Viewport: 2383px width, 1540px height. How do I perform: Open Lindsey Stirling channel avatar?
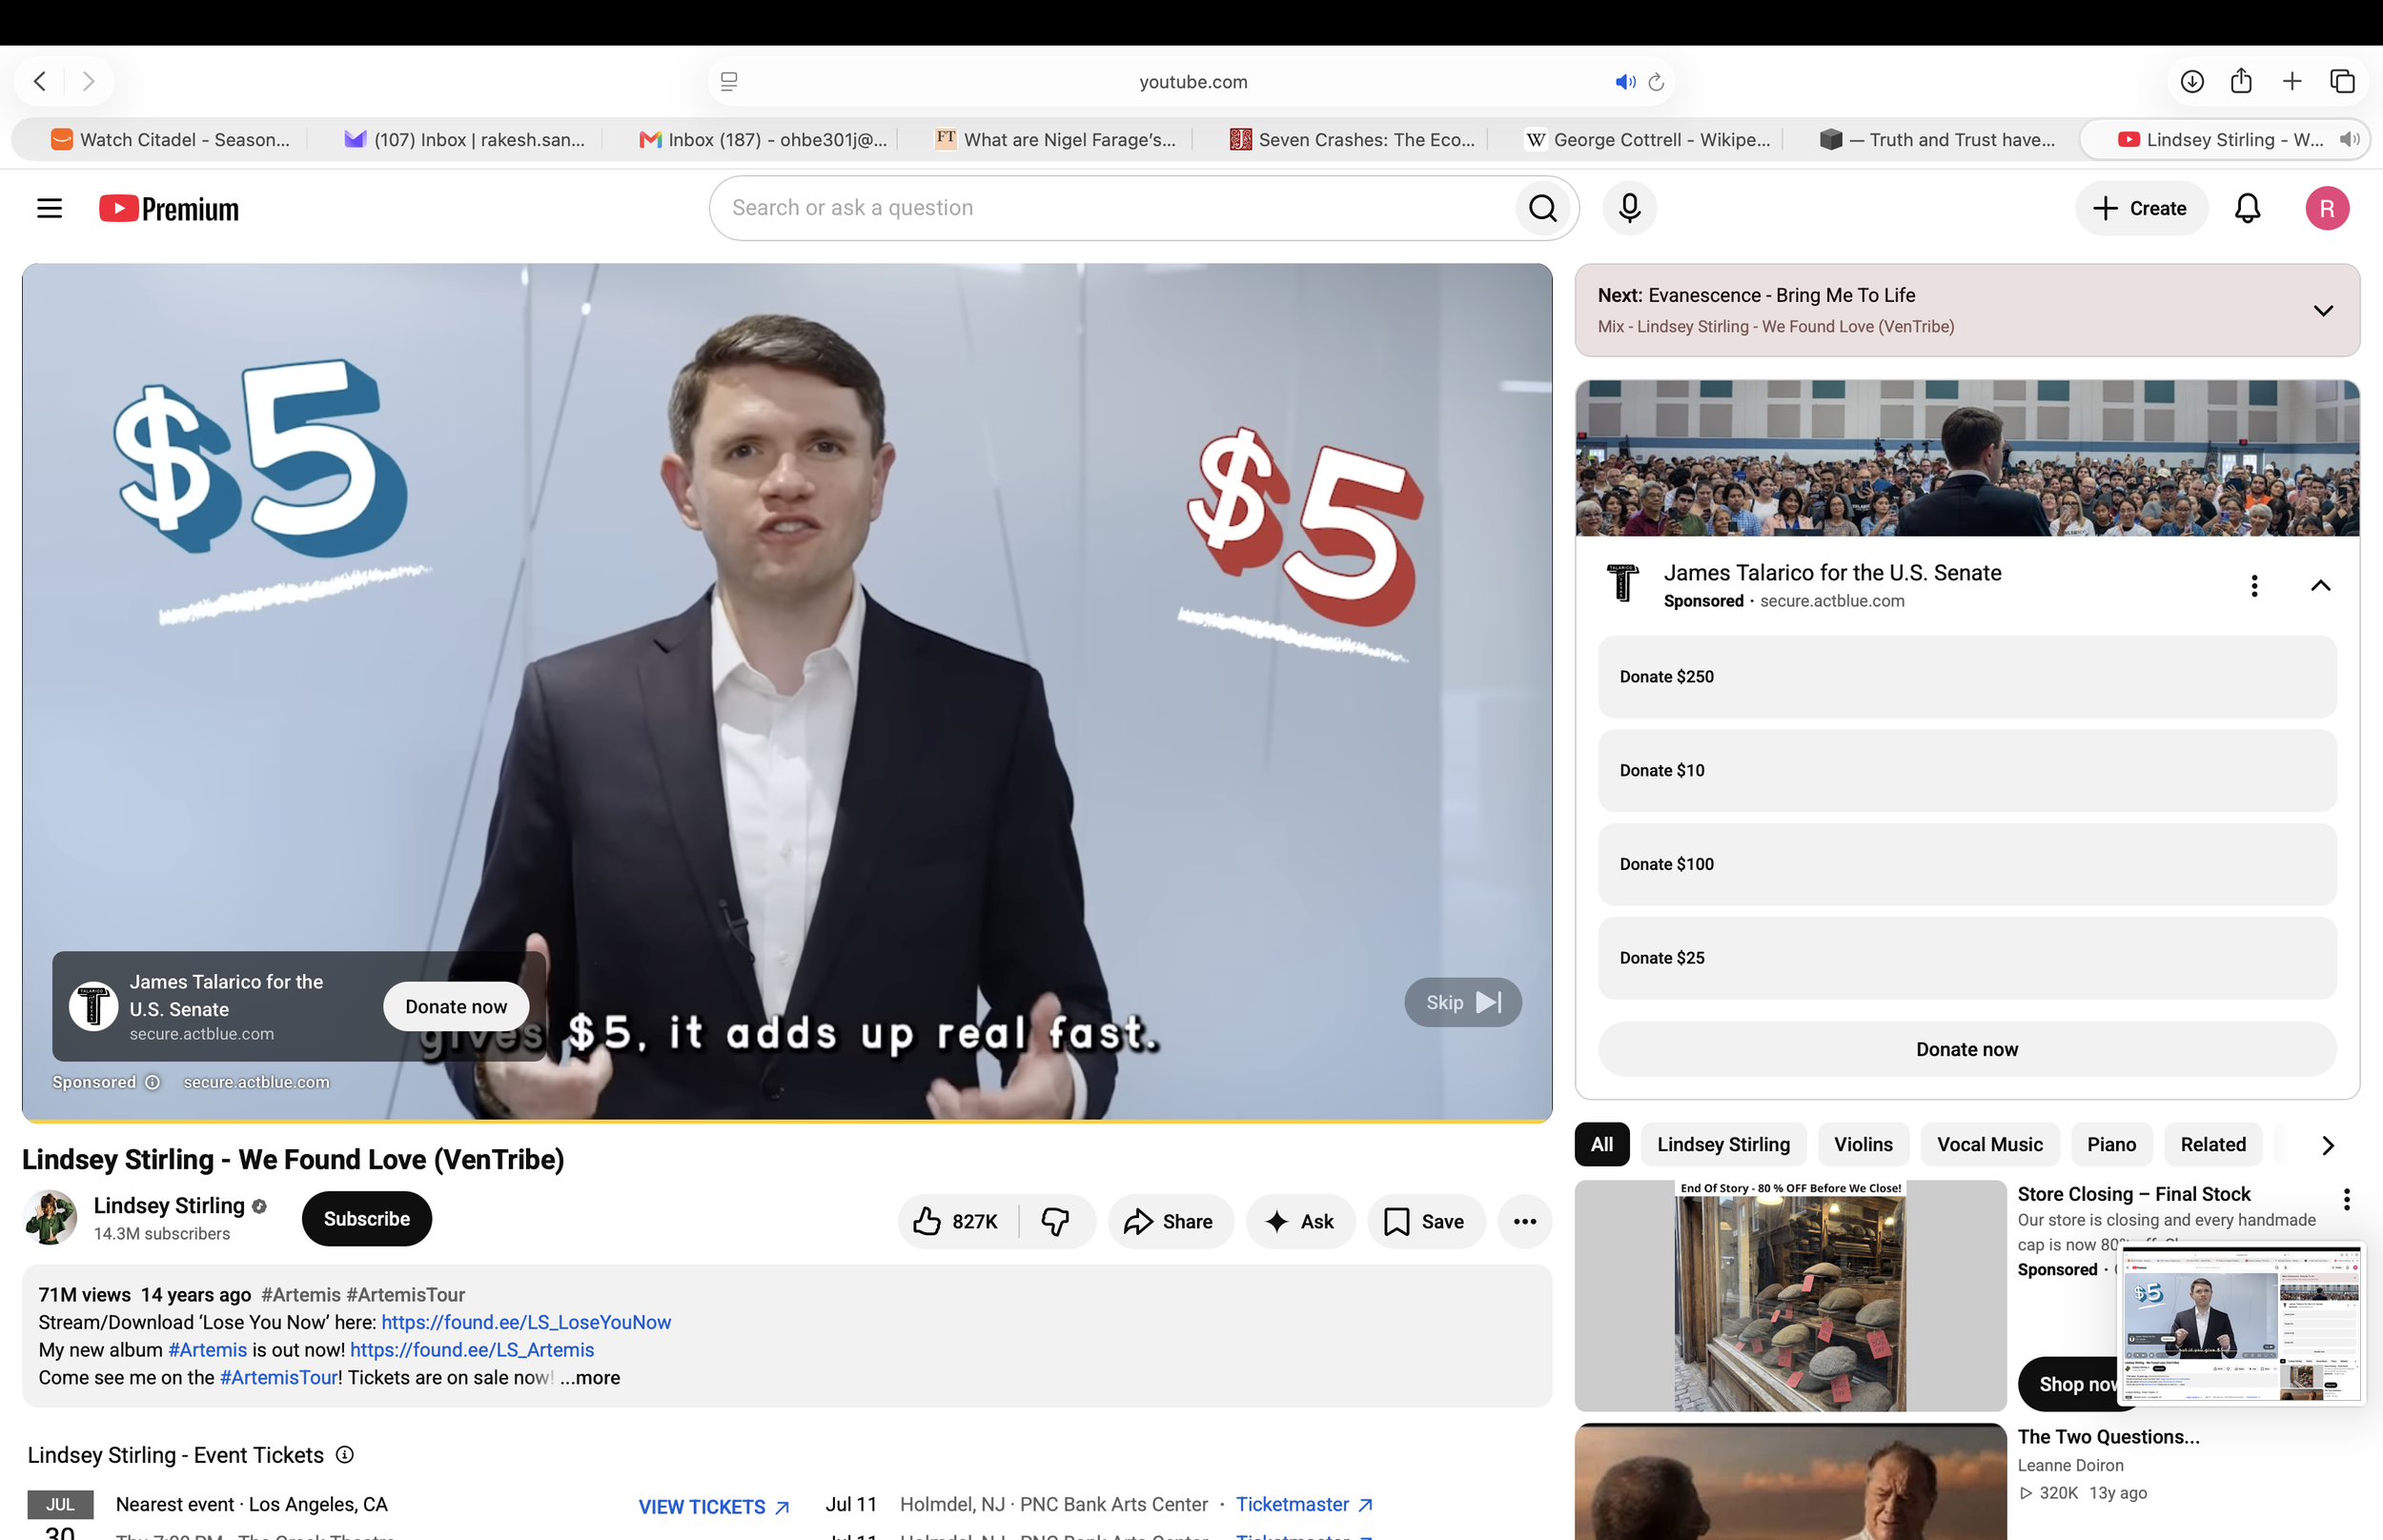coord(50,1218)
